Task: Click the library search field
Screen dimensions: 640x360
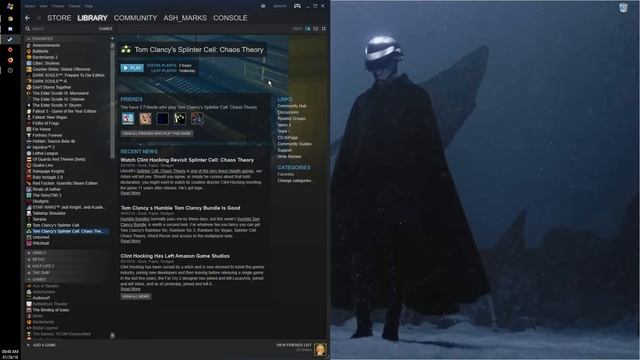Action: [61, 29]
